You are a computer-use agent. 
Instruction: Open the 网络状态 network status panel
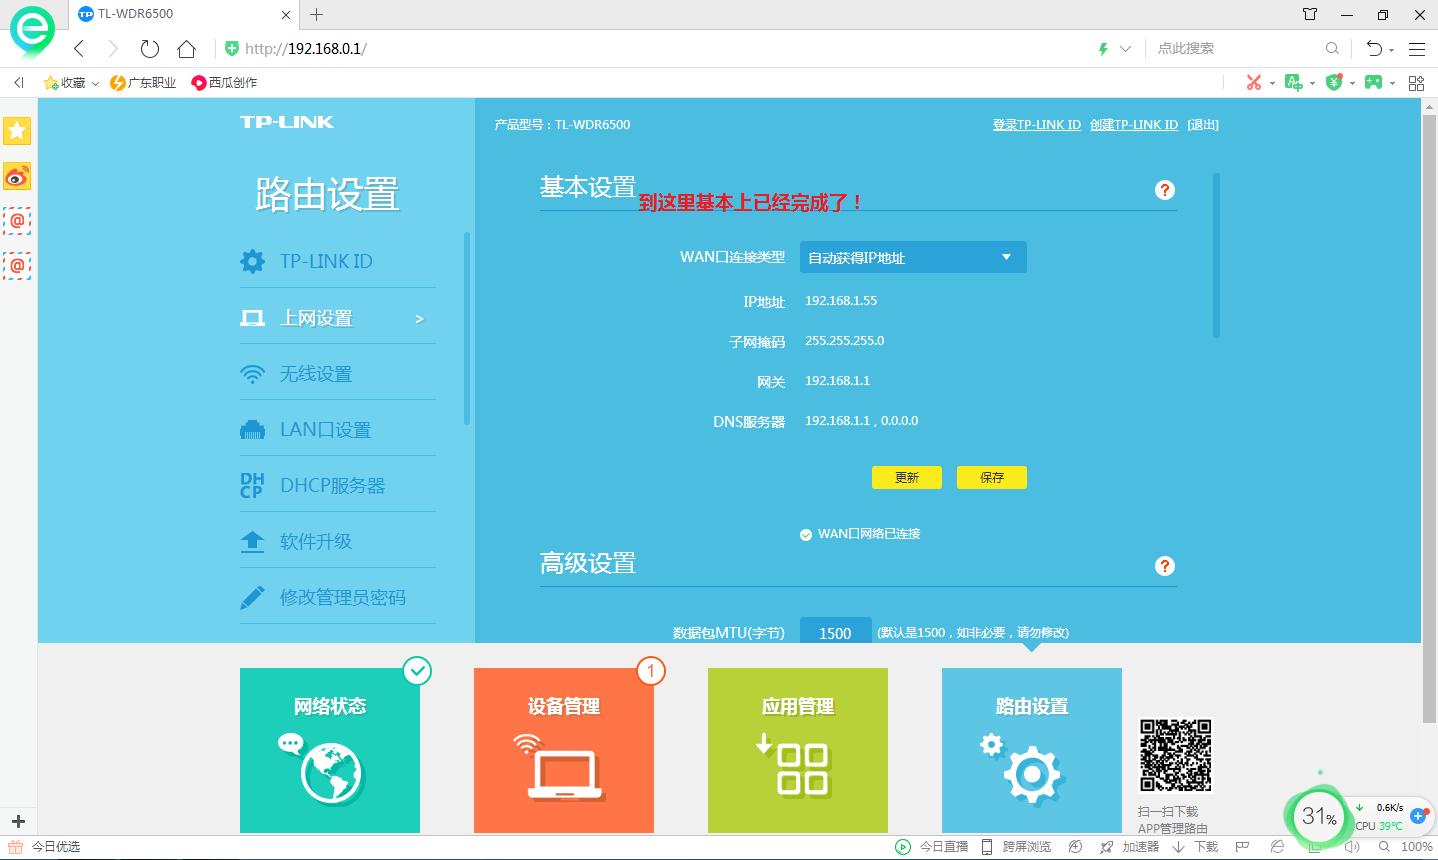tap(330, 750)
